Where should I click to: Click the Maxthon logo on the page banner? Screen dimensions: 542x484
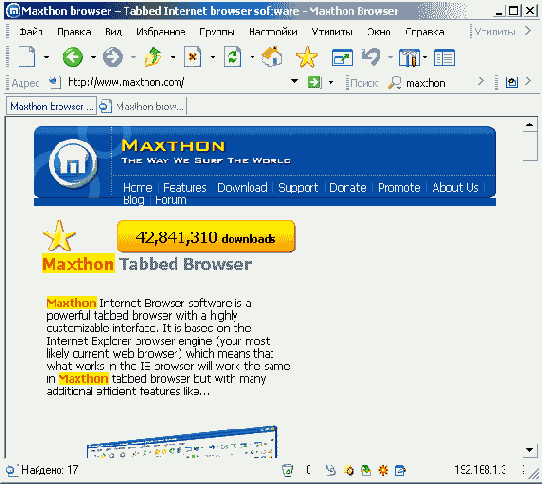coord(73,163)
